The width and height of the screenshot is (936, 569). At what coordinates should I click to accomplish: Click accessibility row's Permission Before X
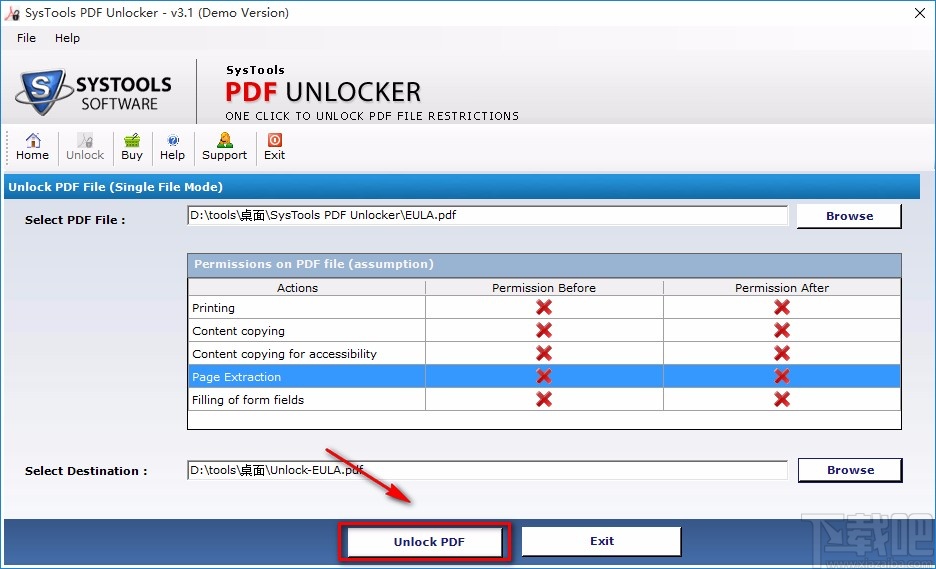[544, 353]
